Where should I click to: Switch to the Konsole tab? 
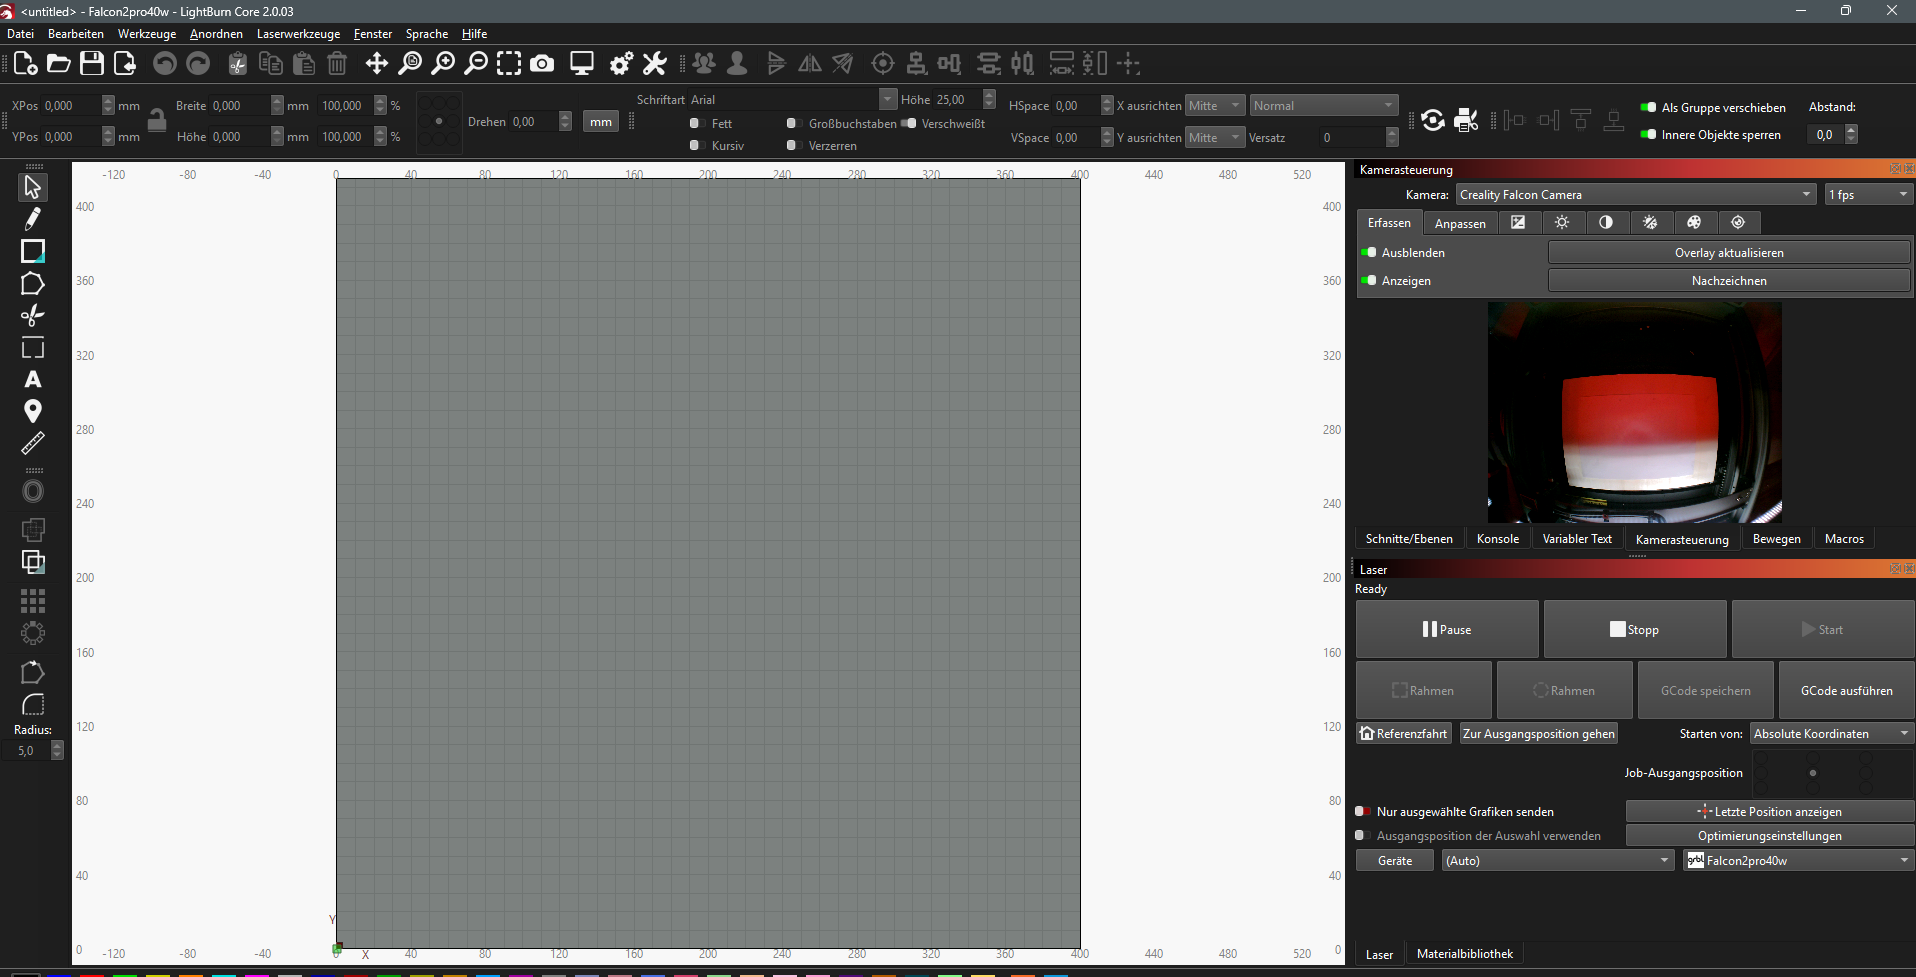[1497, 538]
